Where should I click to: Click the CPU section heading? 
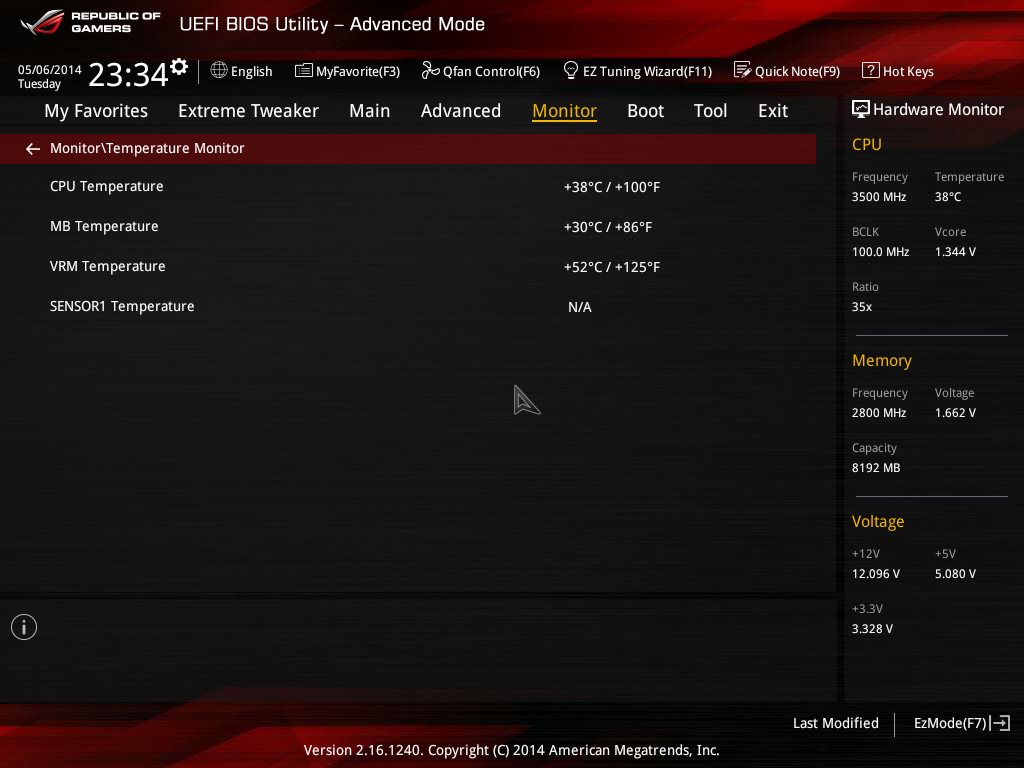pyautogui.click(x=867, y=144)
